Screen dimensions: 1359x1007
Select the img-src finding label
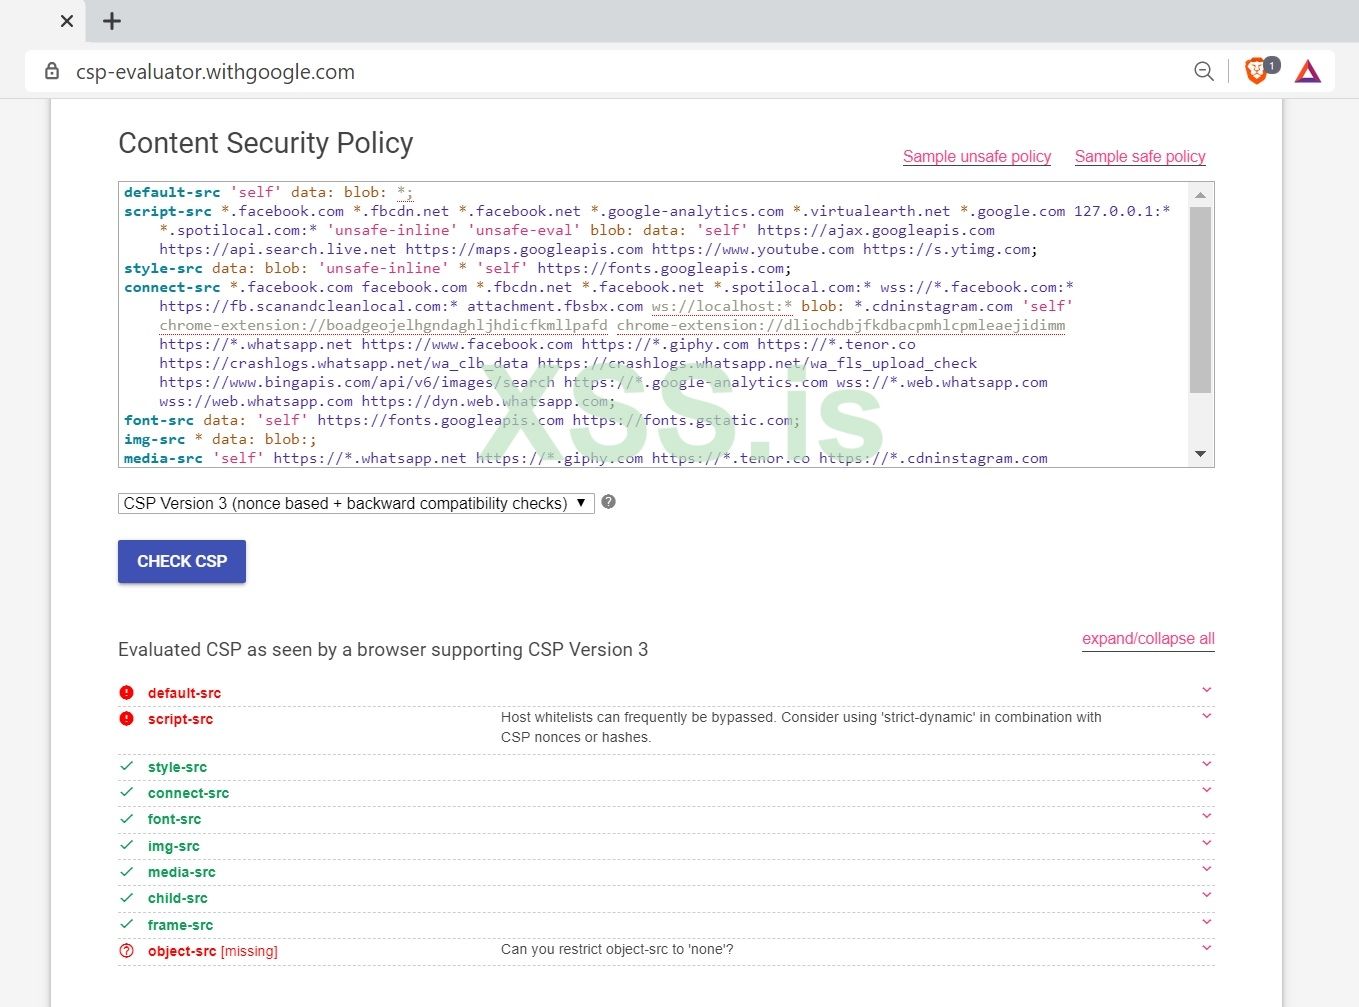pos(173,846)
